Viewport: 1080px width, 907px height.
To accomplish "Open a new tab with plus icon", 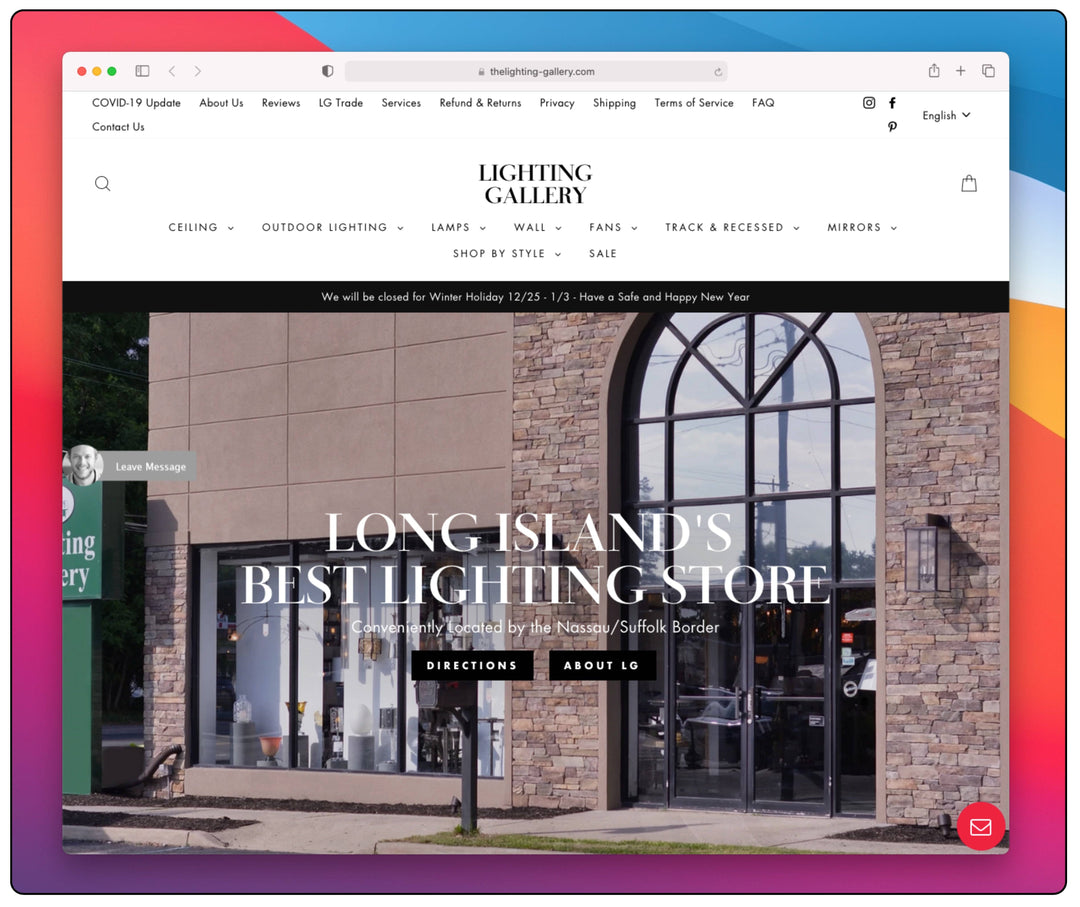I will coord(960,71).
